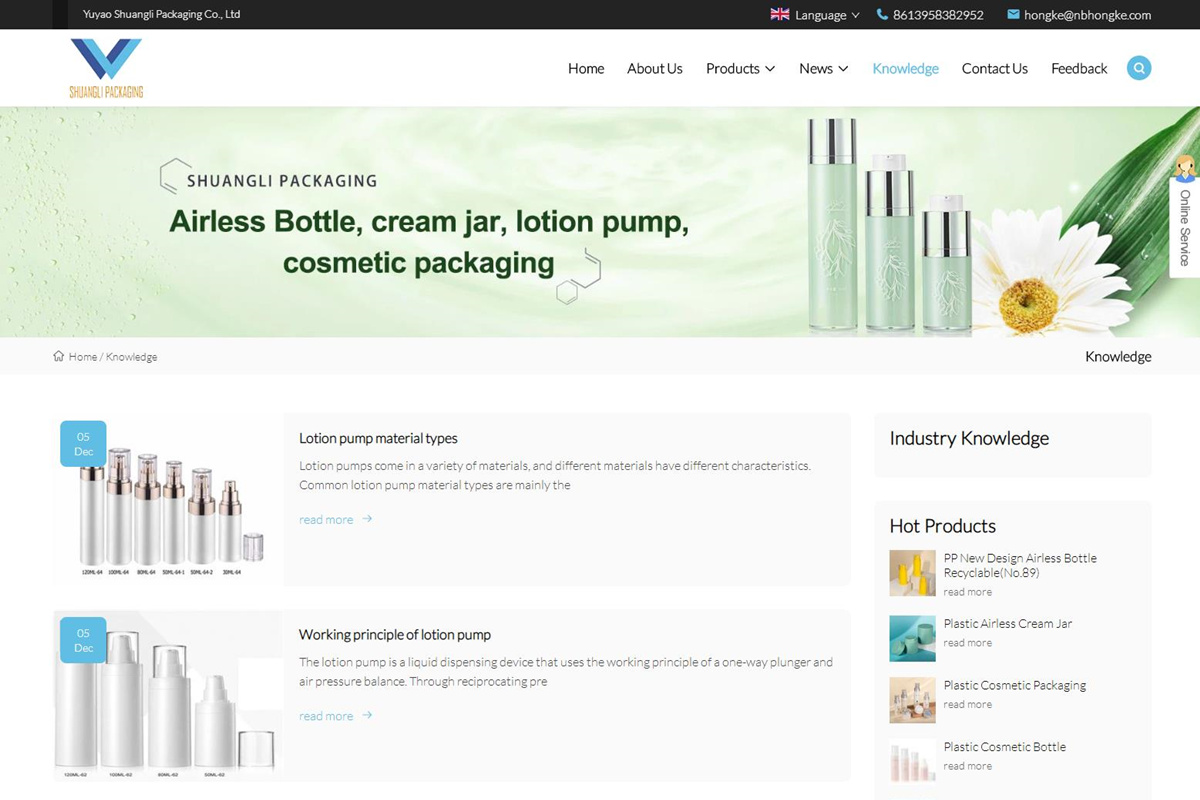Click the envelope email icon
Screen dimensions: 1200x800
point(1013,14)
